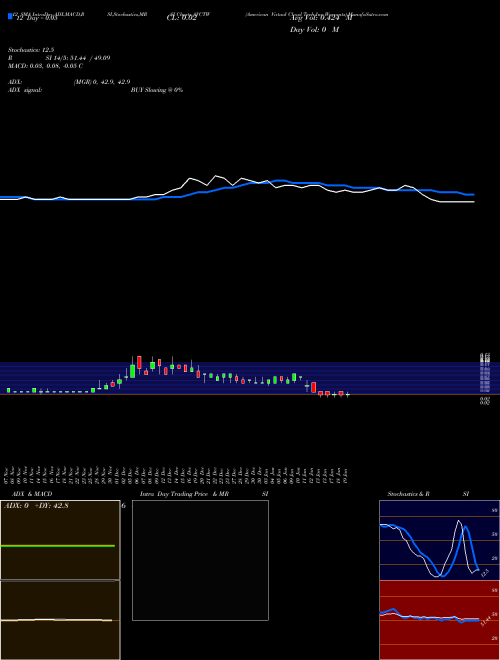This screenshot has height=660, width=500.
Task: Click the 'ADX signal:' label
Action: click(25, 90)
